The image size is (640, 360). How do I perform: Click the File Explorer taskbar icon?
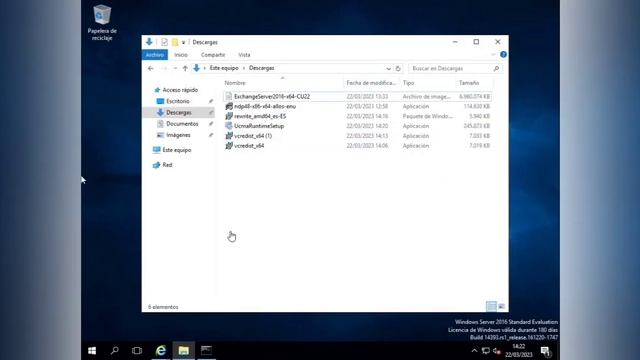coord(184,351)
